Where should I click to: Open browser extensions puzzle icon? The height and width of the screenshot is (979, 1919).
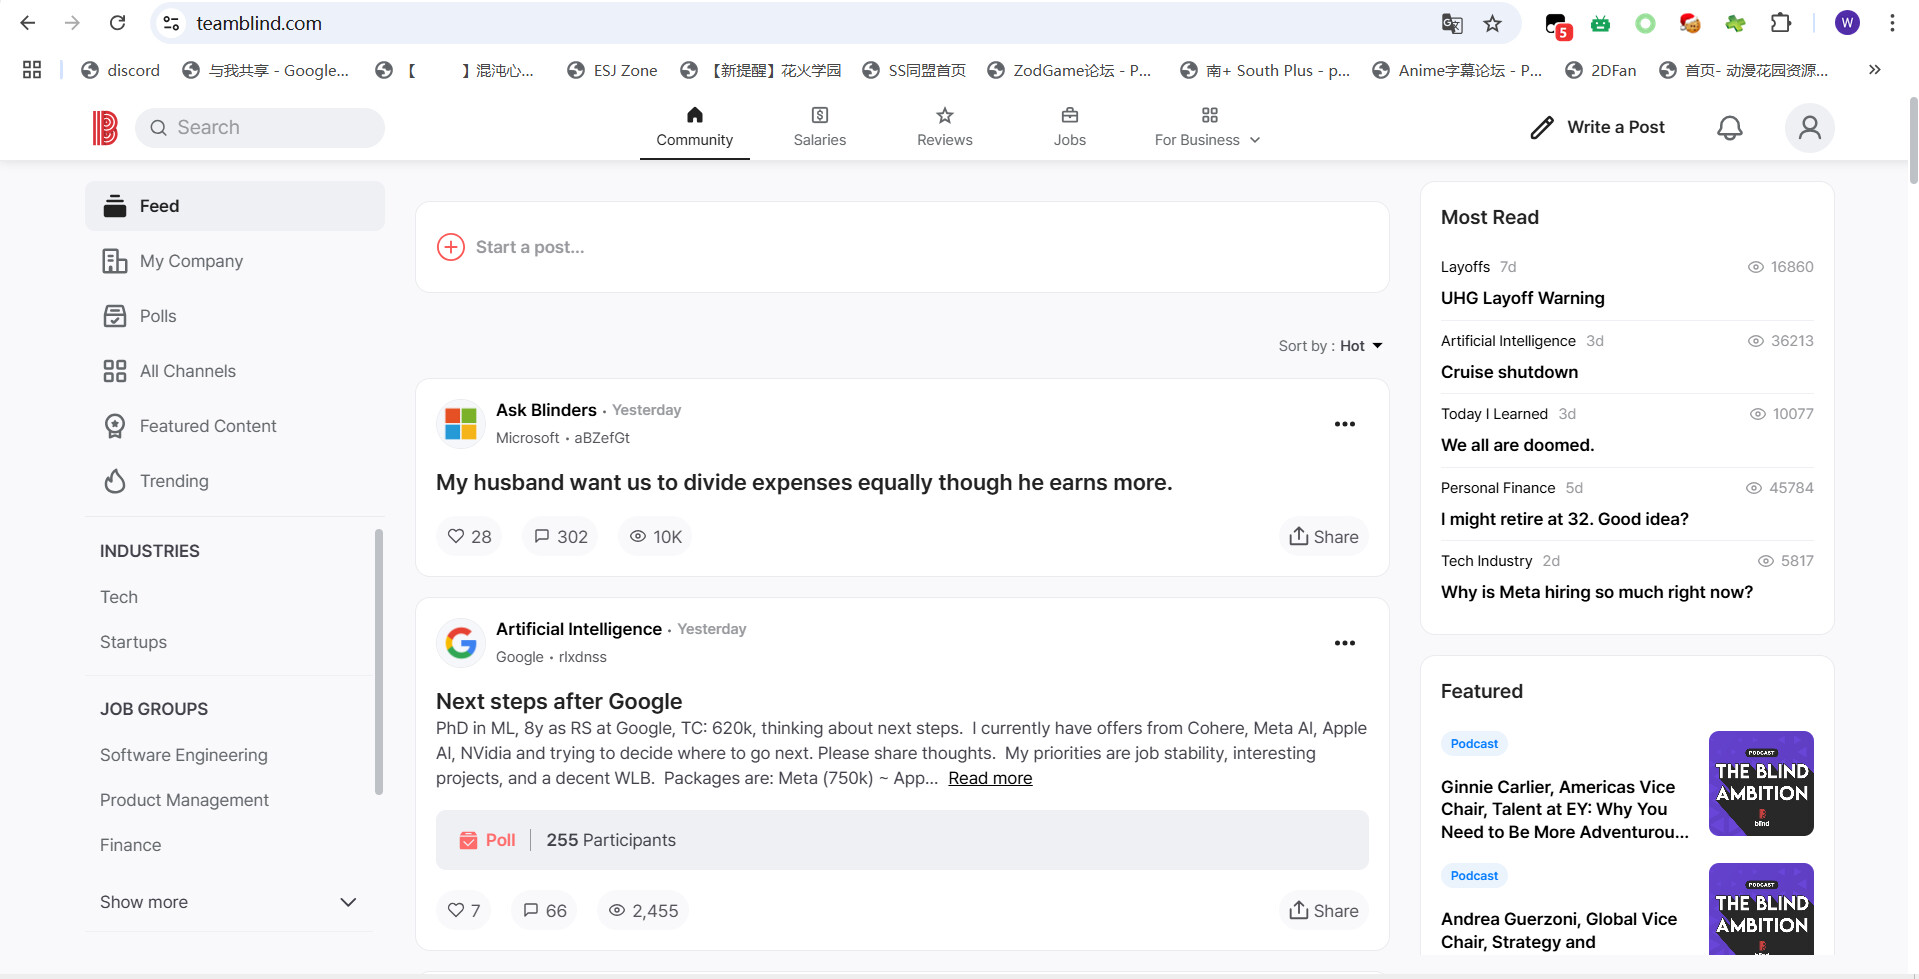(1781, 23)
